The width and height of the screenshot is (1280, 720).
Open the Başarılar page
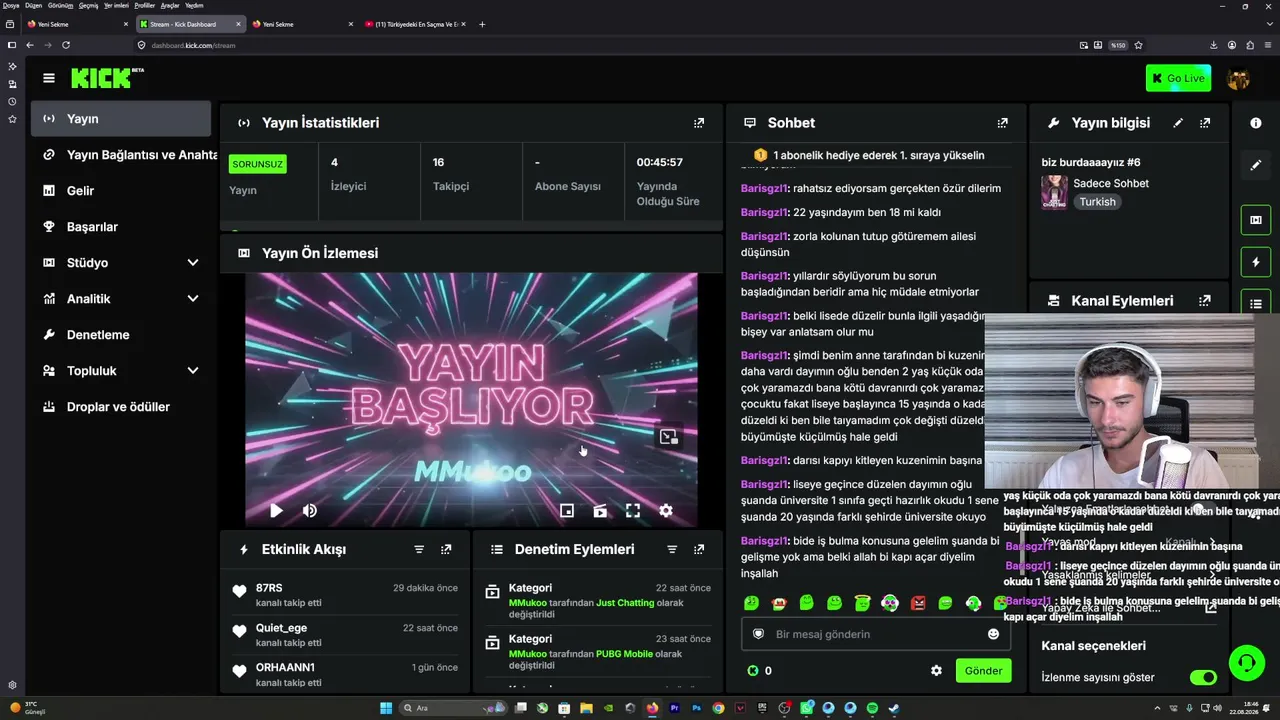120,227
